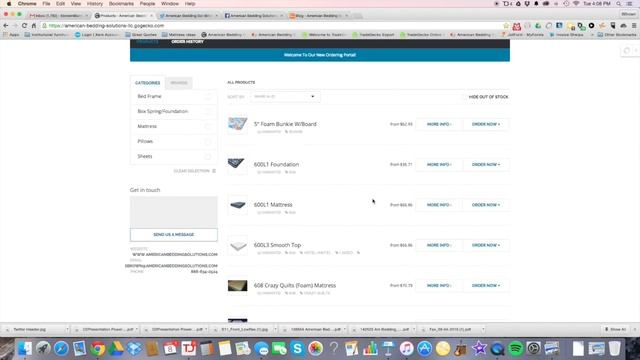640x360 pixels.
Task: Expand Order Now for 5" Foam Bunkie W/Board
Action: [x=486, y=124]
